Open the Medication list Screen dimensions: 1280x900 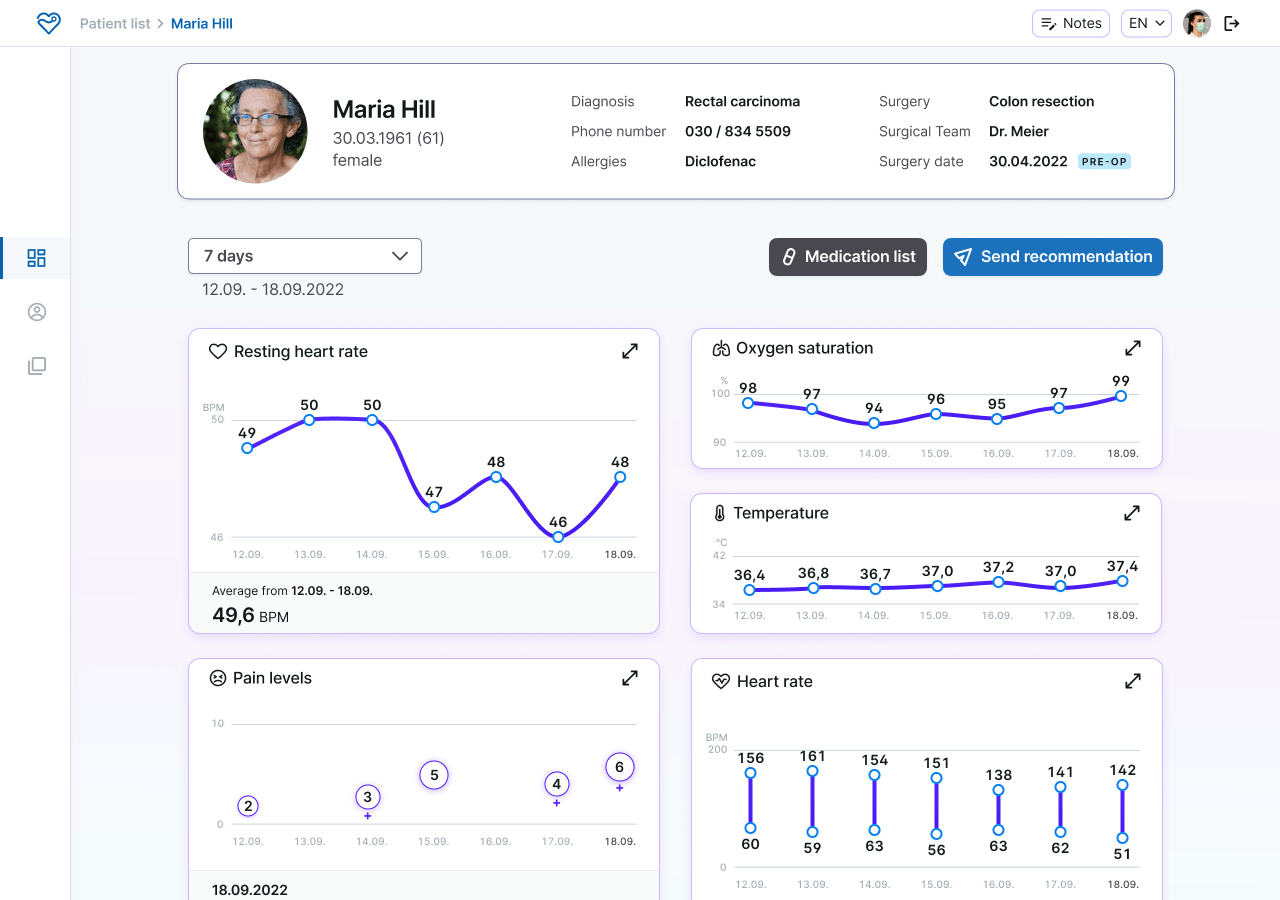[x=847, y=256]
